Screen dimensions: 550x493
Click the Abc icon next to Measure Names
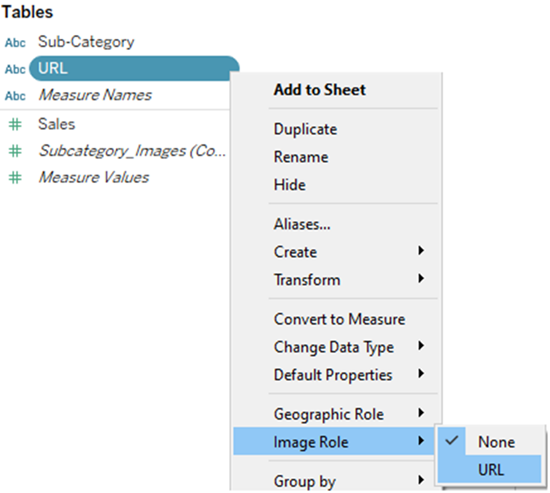[x=15, y=96]
